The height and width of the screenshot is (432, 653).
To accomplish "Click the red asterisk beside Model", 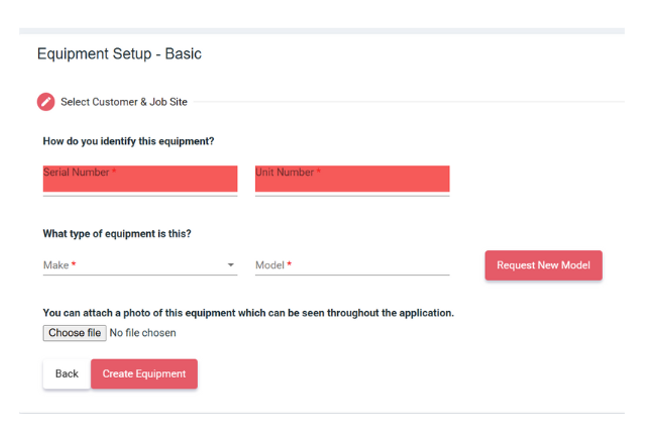I will click(290, 266).
